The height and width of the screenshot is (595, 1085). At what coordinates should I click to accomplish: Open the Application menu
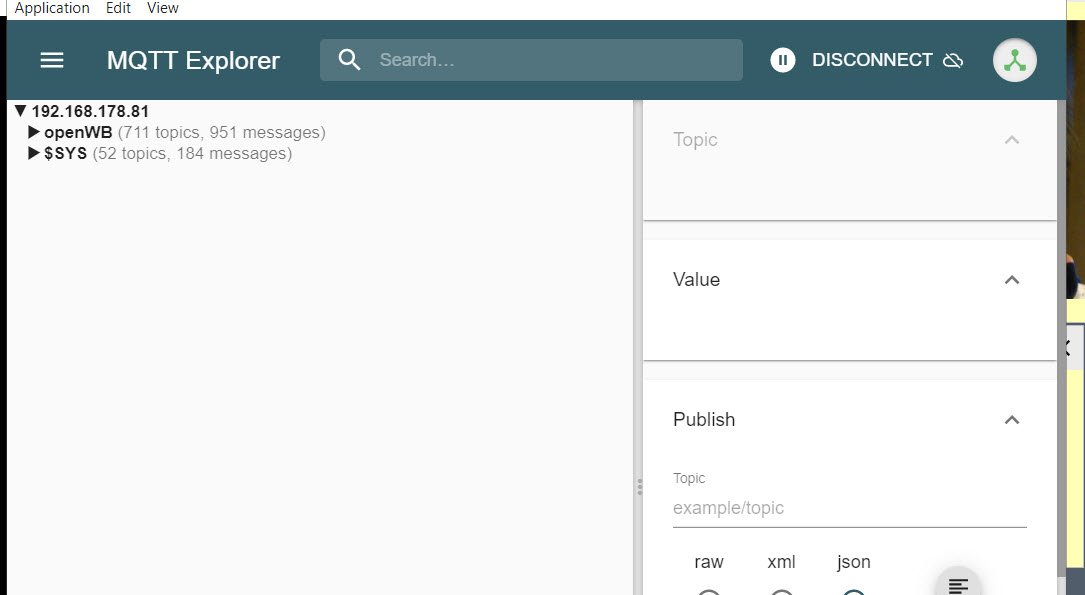(x=52, y=8)
